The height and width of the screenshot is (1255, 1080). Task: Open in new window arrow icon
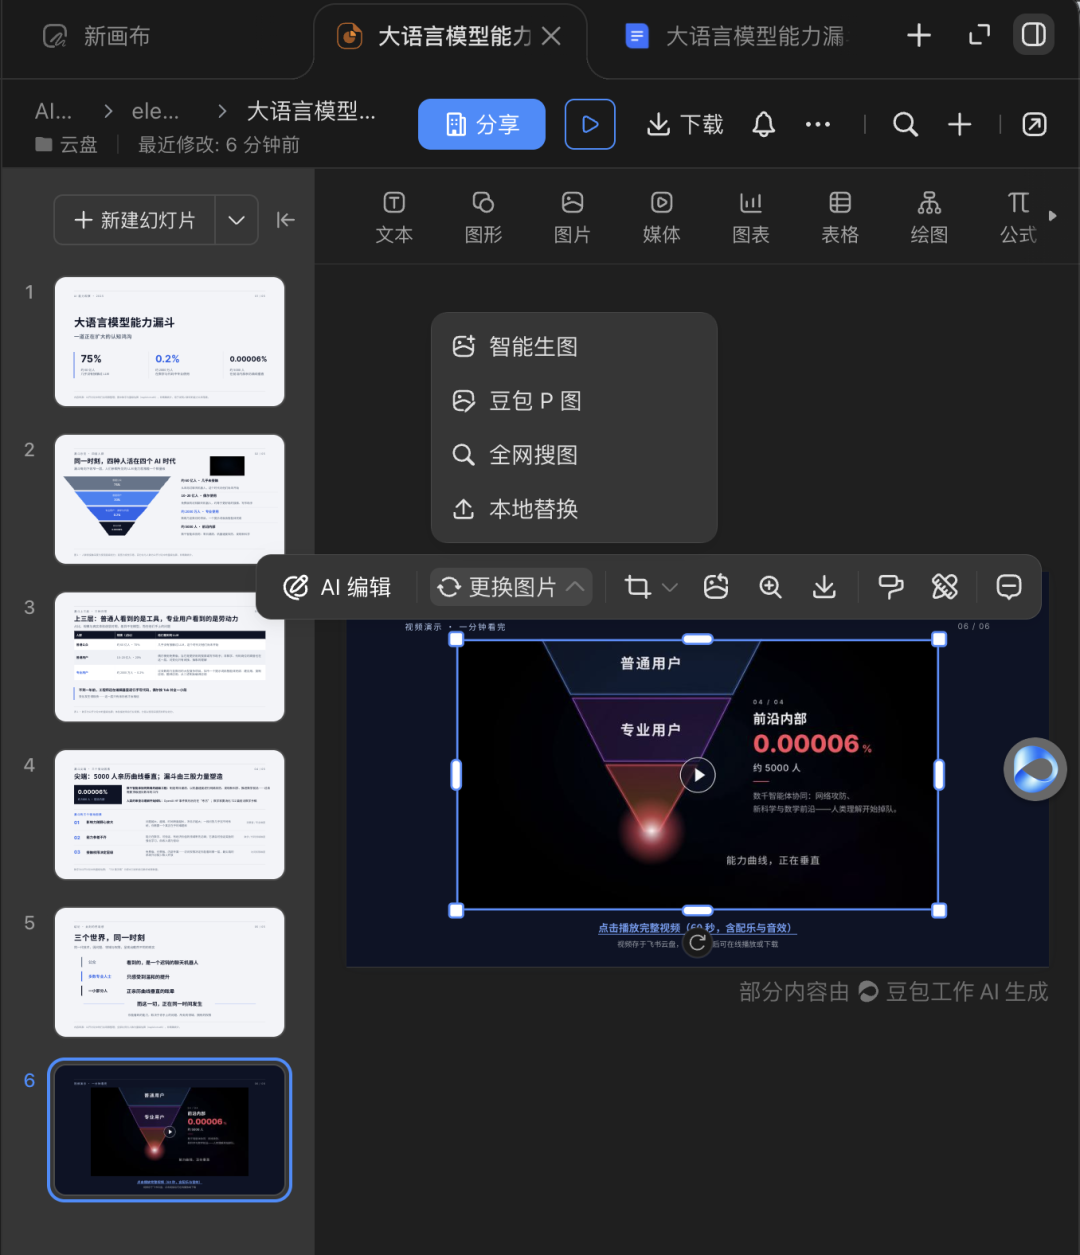click(1035, 124)
